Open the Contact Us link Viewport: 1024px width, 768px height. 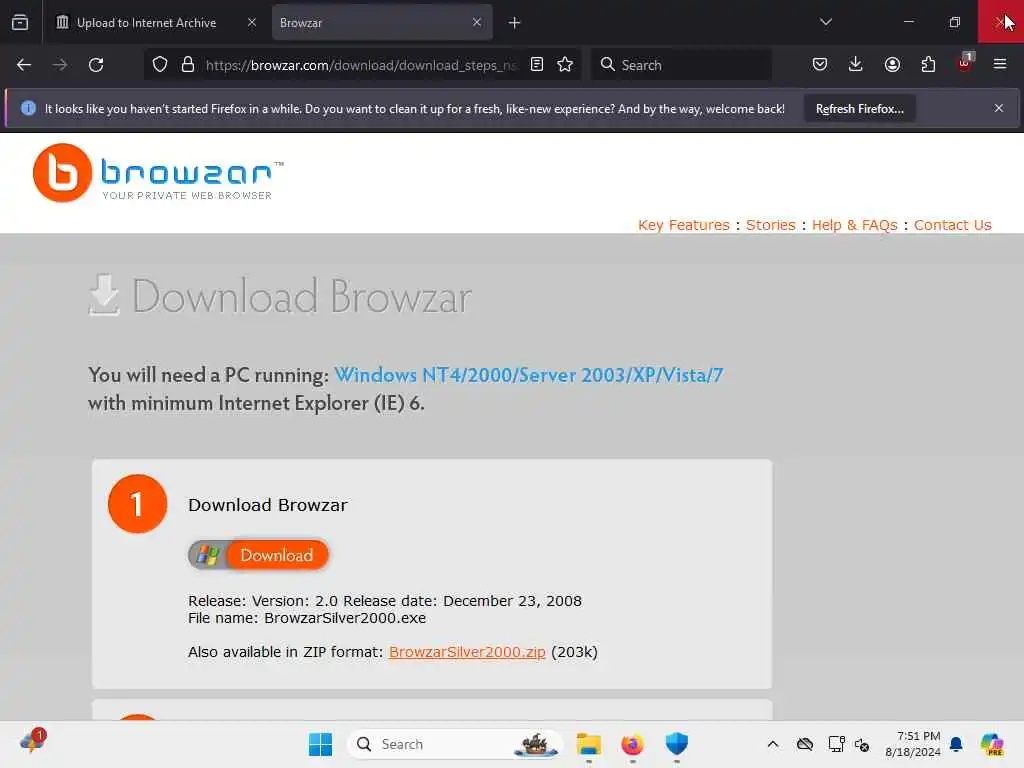coord(952,225)
